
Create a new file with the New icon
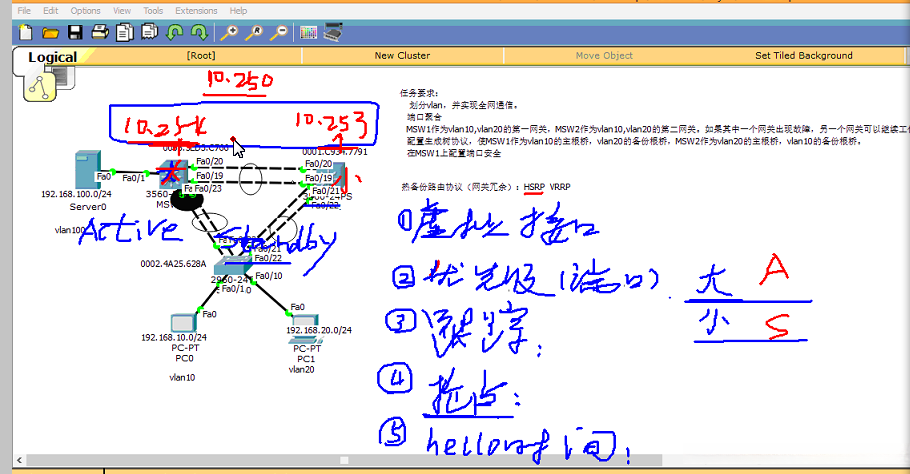click(25, 32)
